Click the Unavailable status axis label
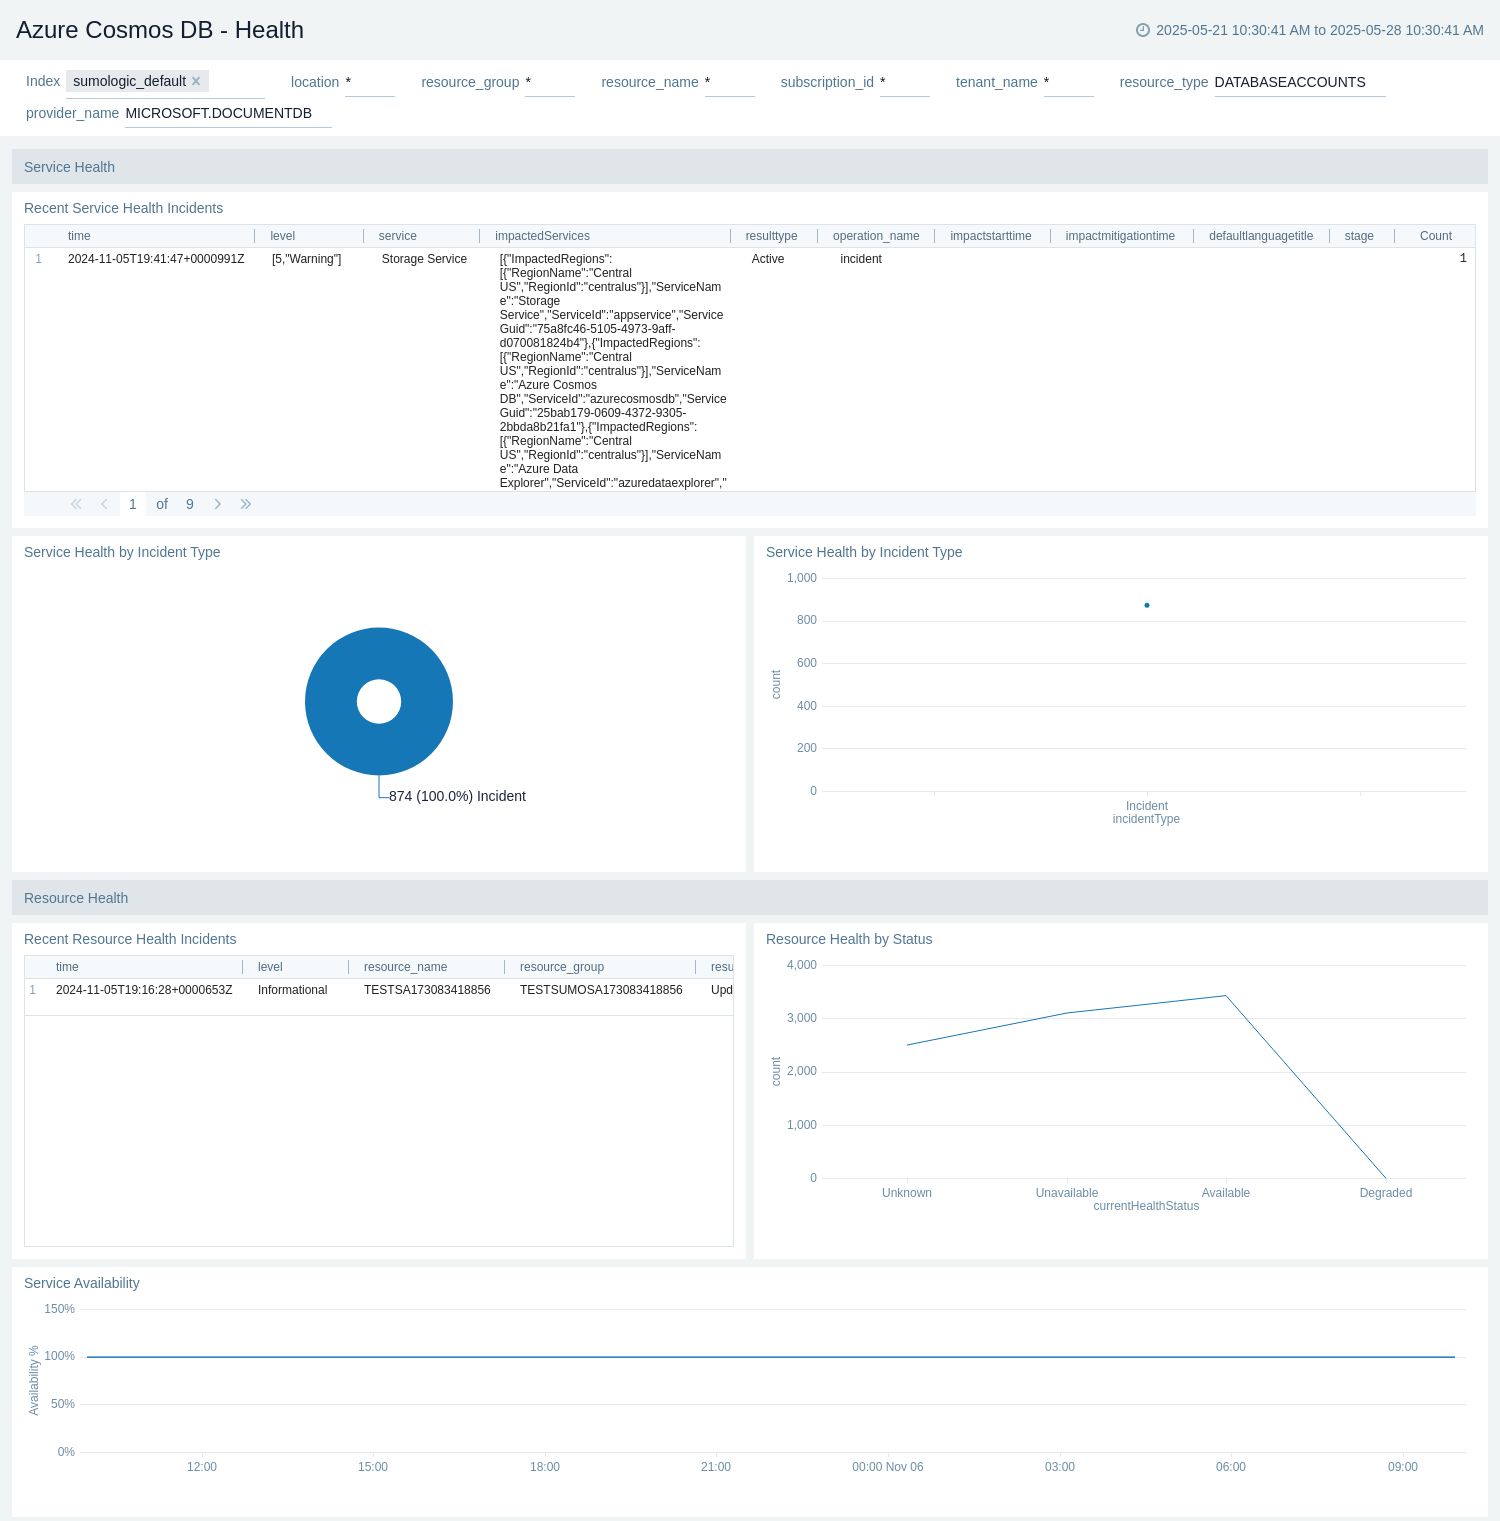 [1067, 1193]
